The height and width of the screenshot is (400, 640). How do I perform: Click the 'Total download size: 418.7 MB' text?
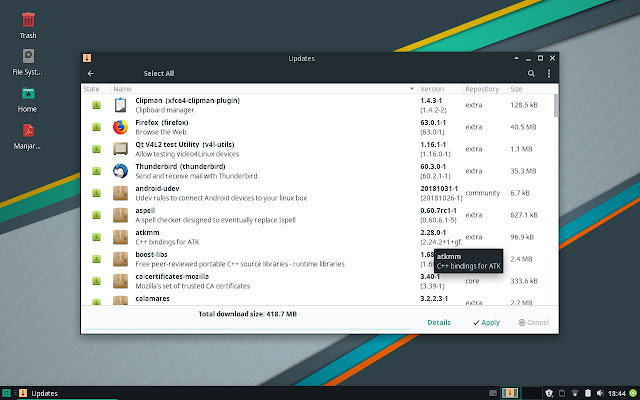(248, 314)
